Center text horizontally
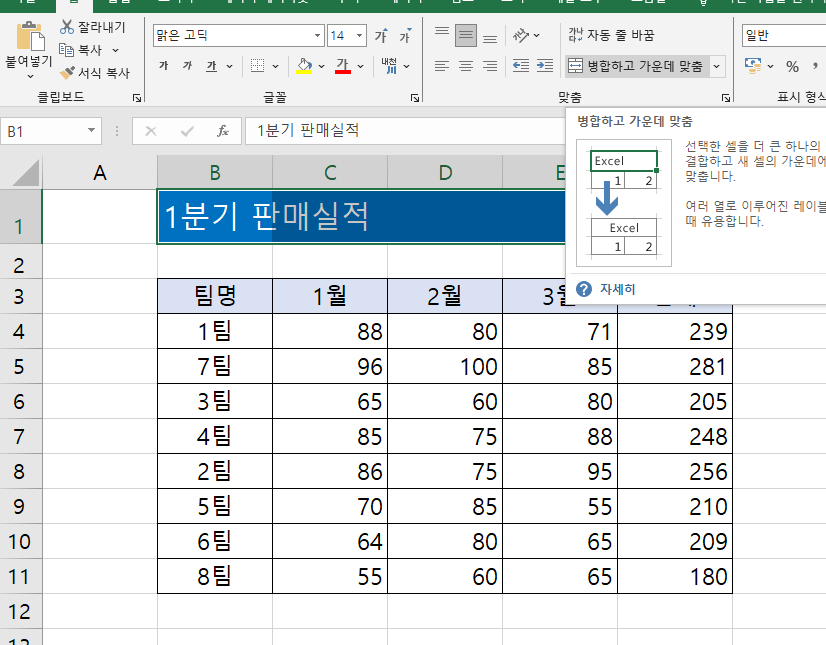Screen dimensions: 826x645 [466, 66]
